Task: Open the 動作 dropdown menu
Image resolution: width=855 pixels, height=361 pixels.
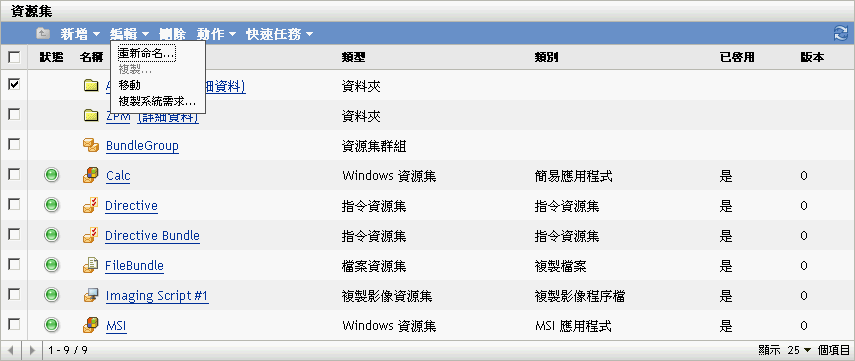Action: point(216,34)
